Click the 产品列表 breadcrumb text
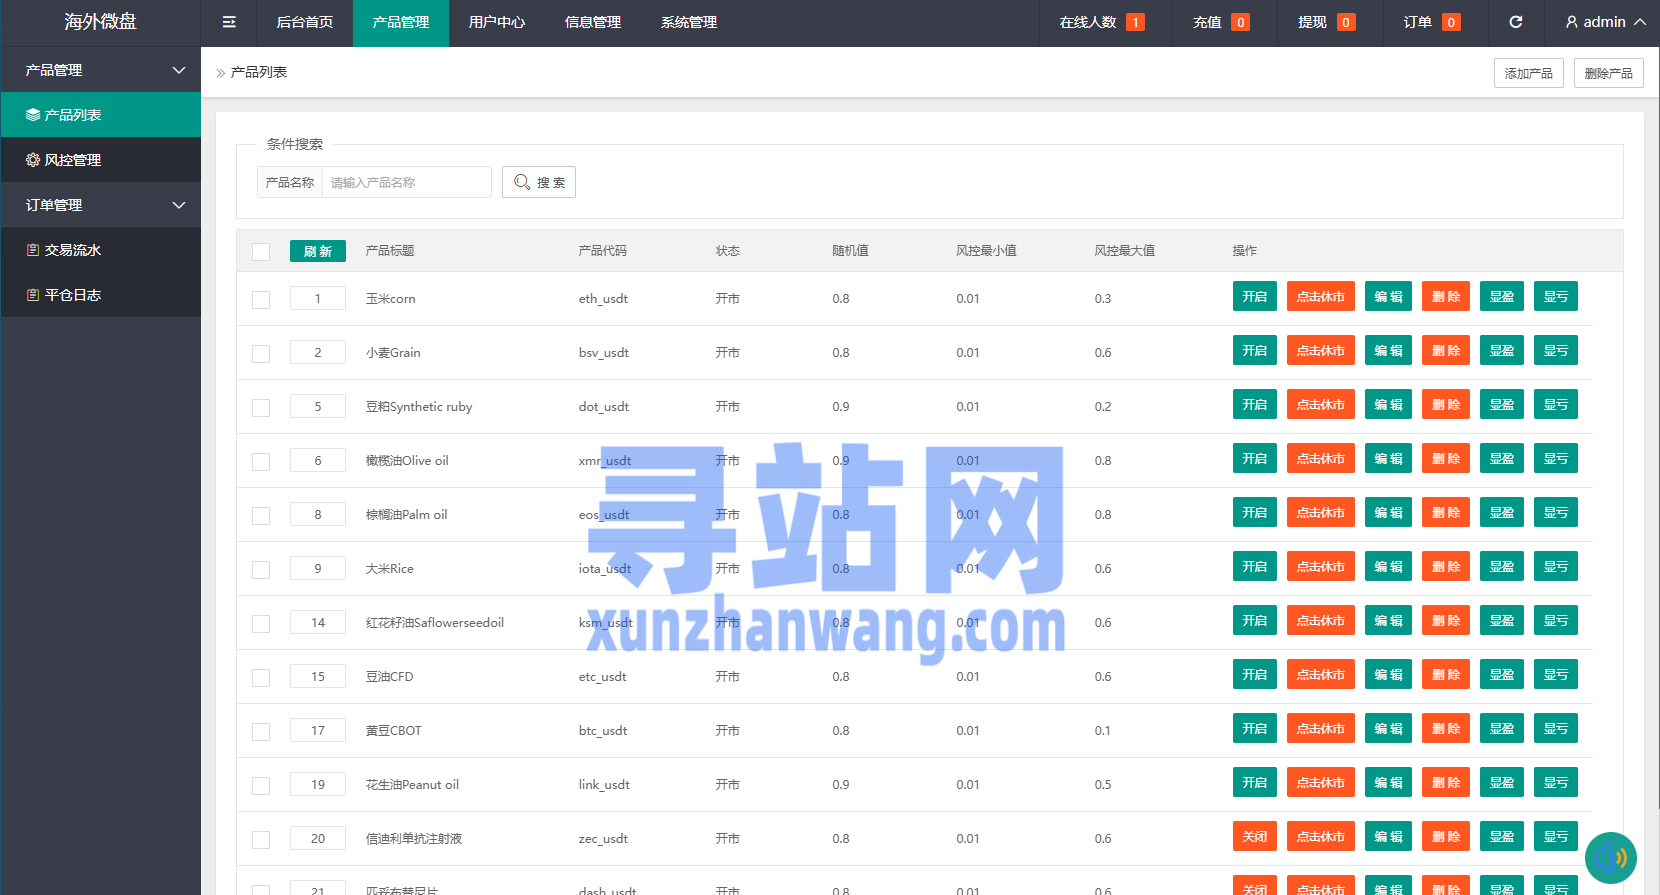 [259, 72]
